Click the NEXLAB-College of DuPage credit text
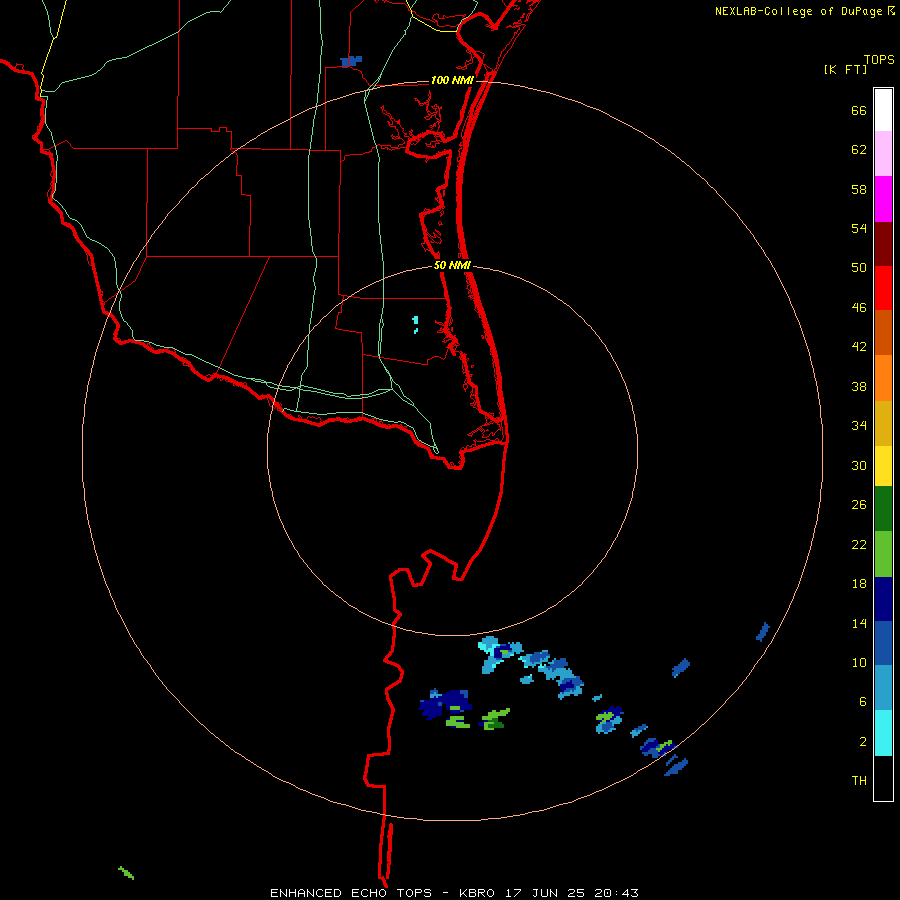Viewport: 900px width, 900px height. tap(798, 11)
